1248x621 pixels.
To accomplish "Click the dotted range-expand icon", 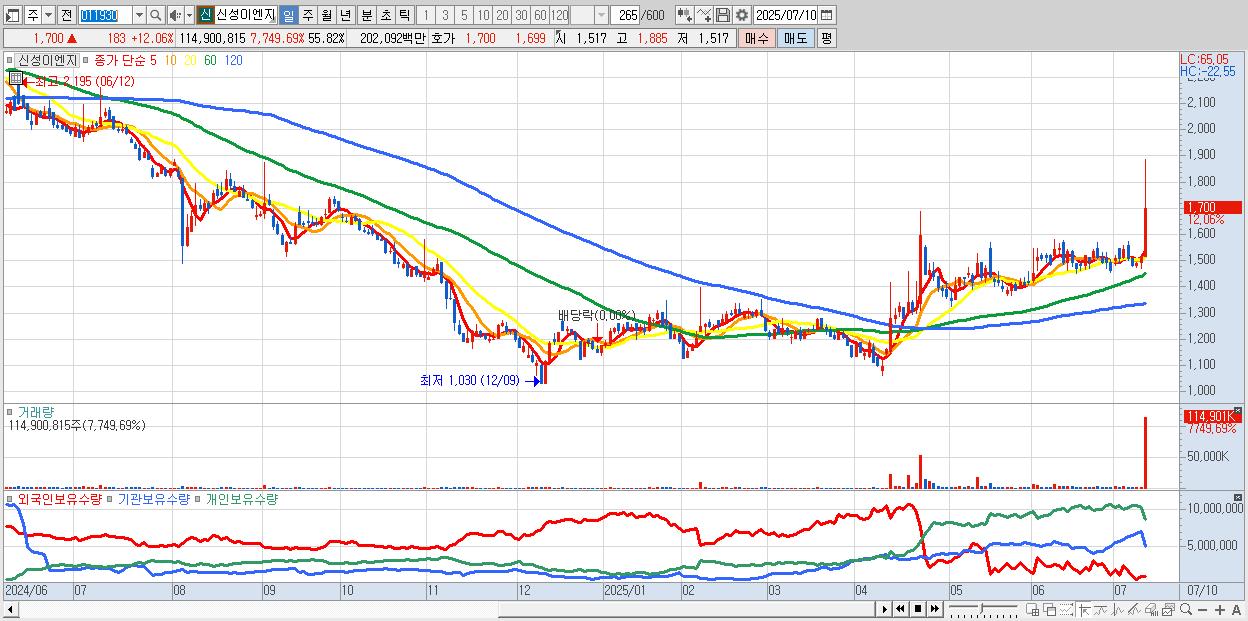I will point(1067,609).
